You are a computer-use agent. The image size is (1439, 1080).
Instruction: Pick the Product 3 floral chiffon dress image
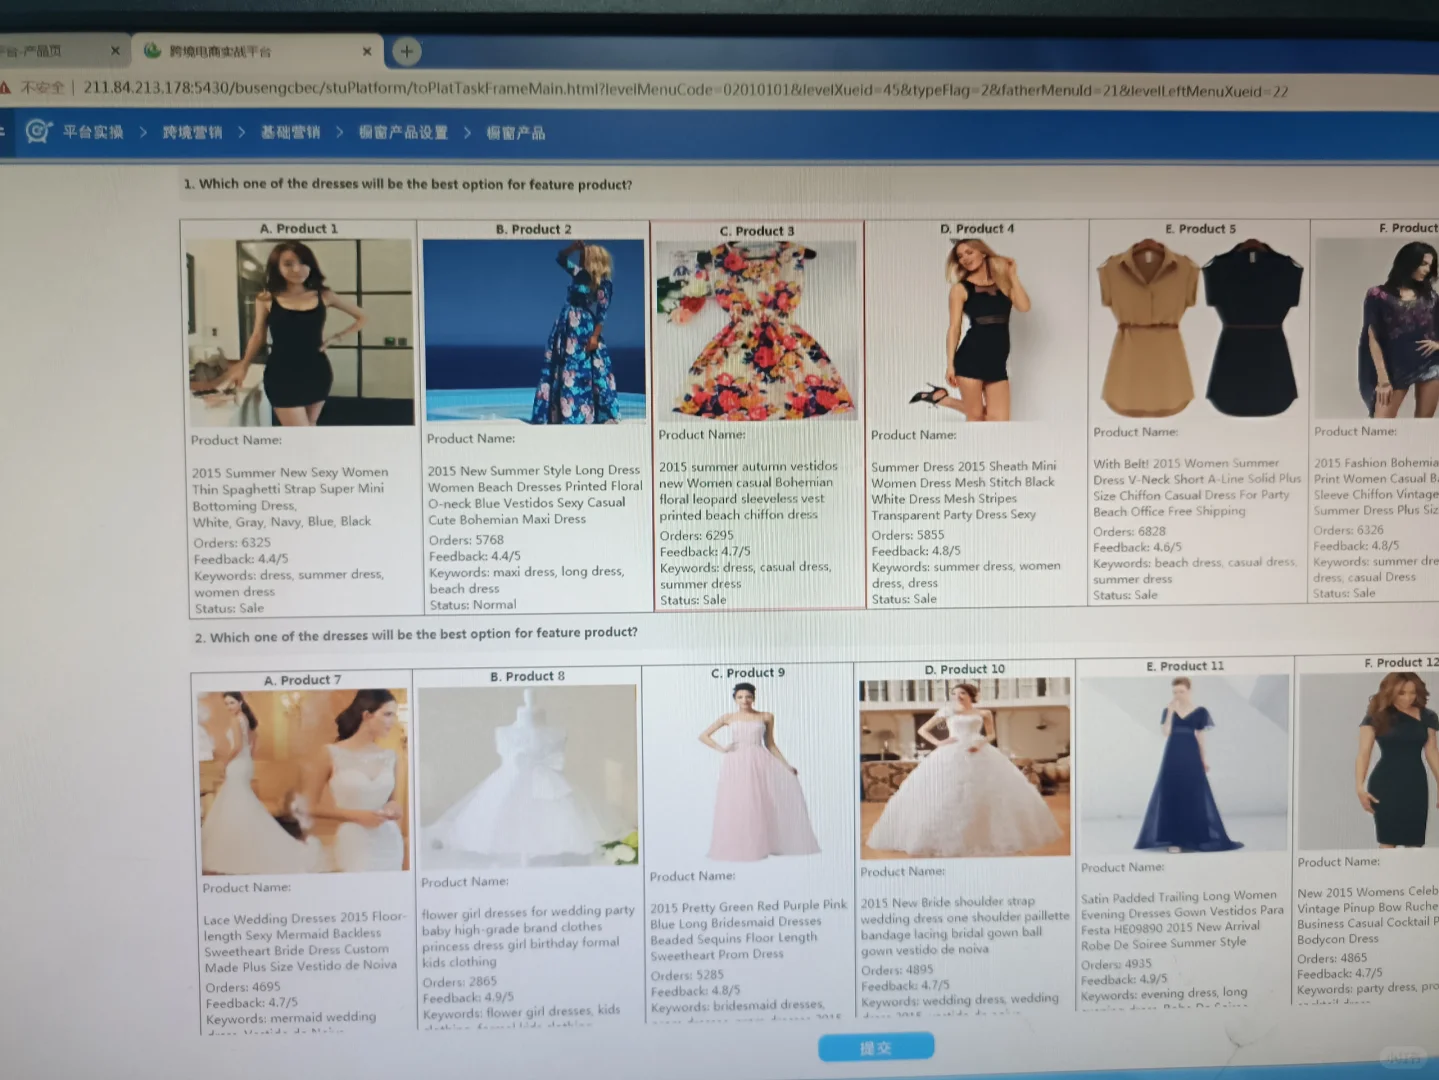pos(757,330)
